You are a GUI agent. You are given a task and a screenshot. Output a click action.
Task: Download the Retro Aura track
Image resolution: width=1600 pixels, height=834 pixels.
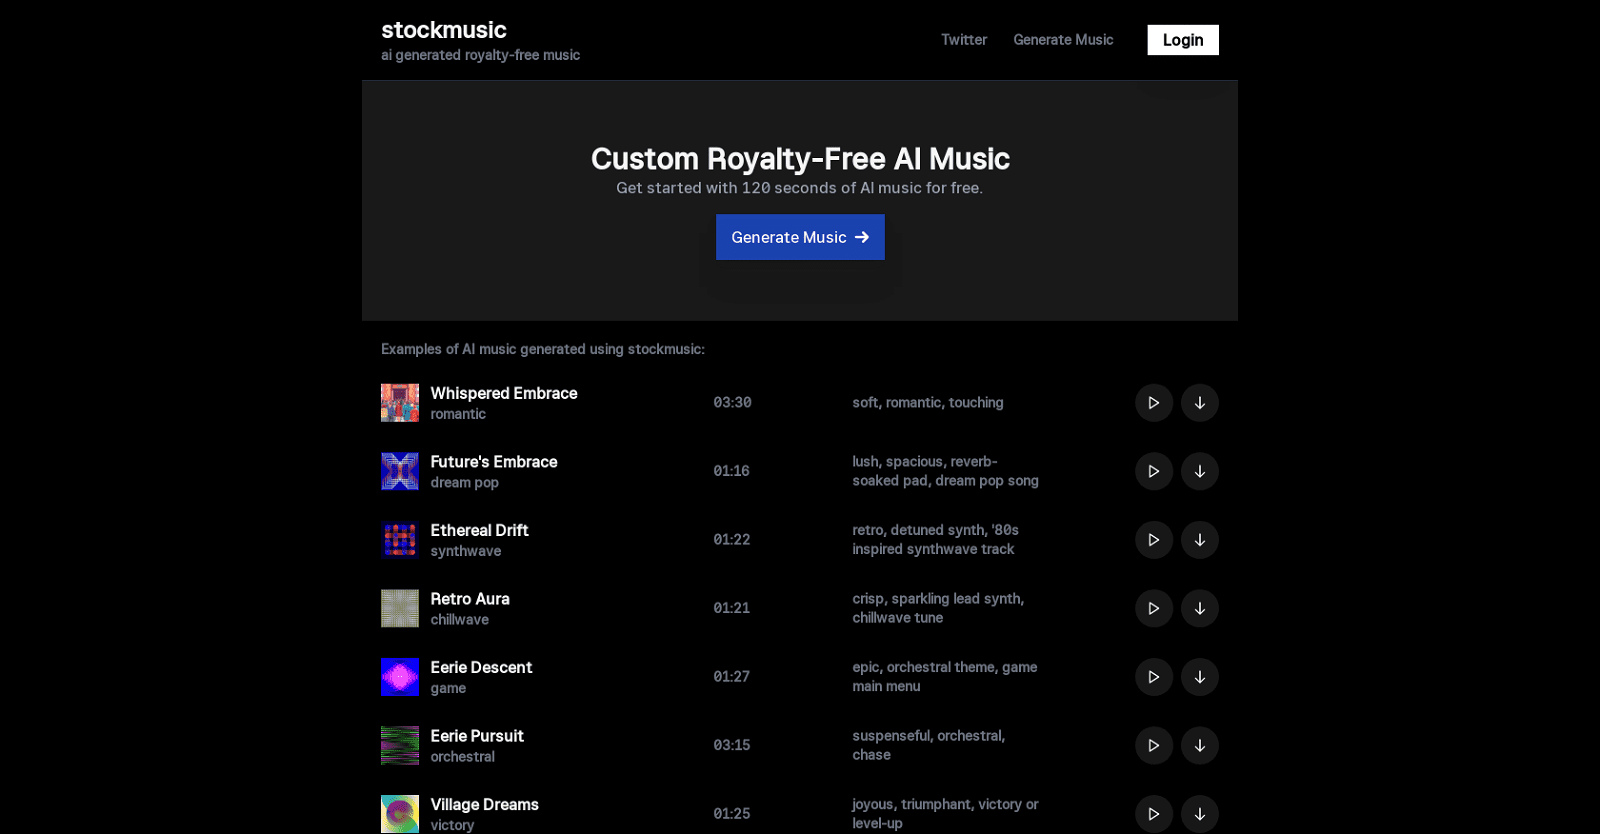coord(1201,608)
